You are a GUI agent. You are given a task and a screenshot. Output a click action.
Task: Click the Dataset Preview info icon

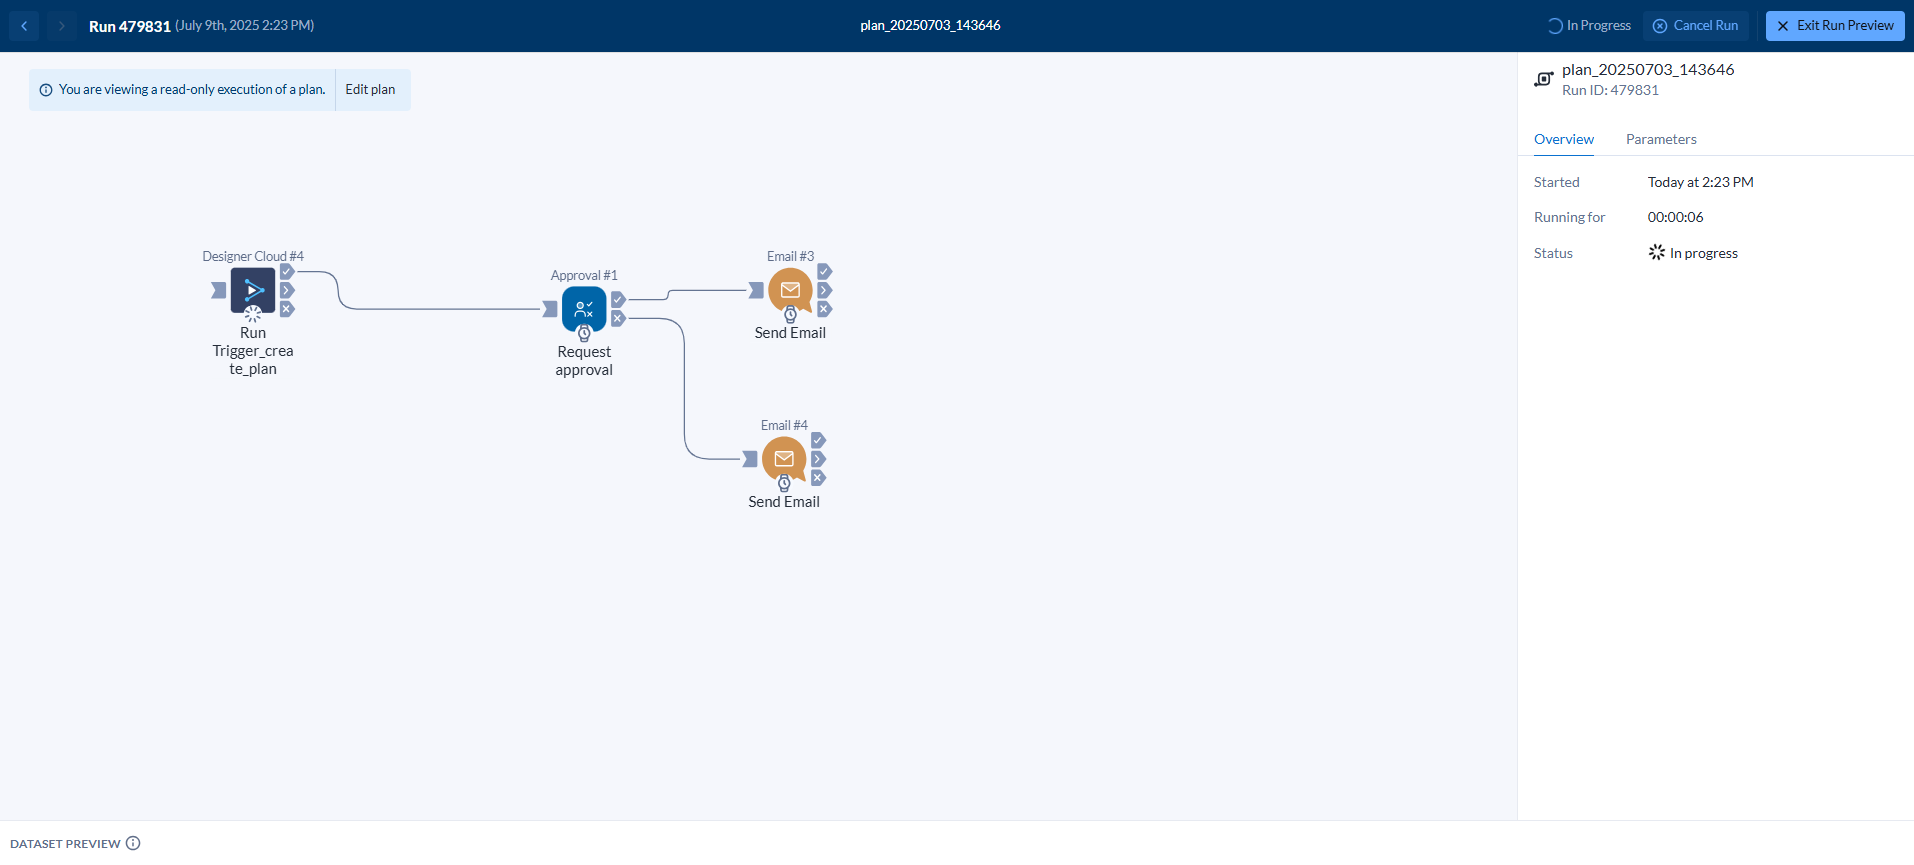pyautogui.click(x=133, y=843)
